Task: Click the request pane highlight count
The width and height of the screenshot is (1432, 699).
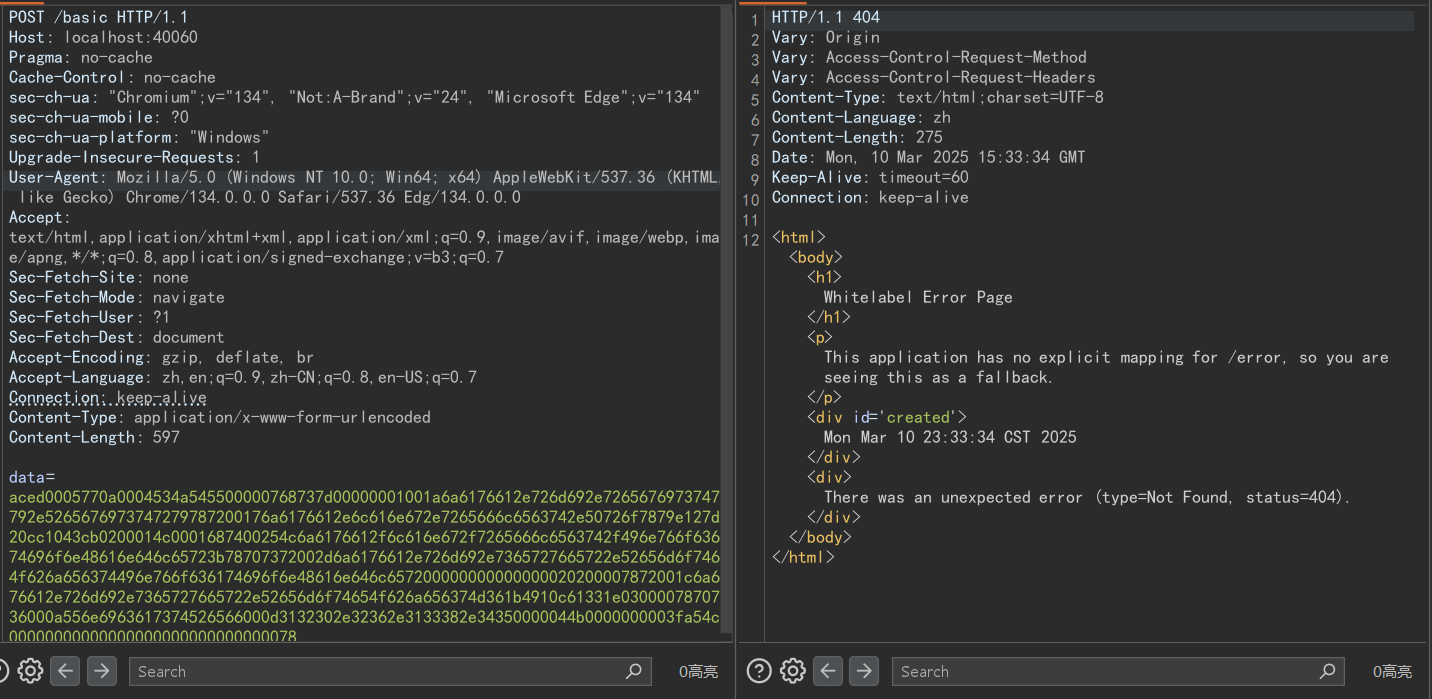Action: tap(698, 672)
